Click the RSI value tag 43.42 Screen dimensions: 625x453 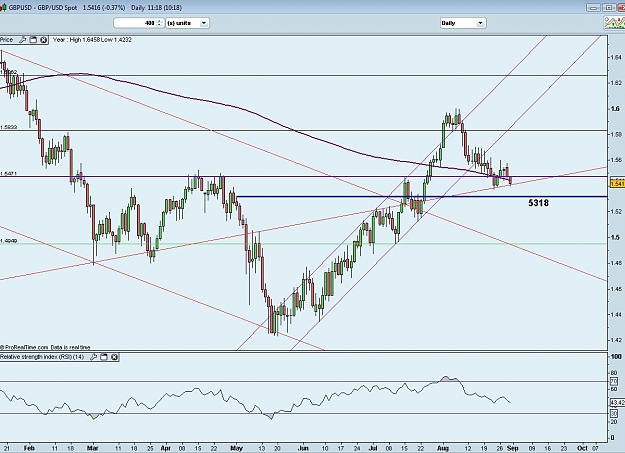(x=617, y=403)
